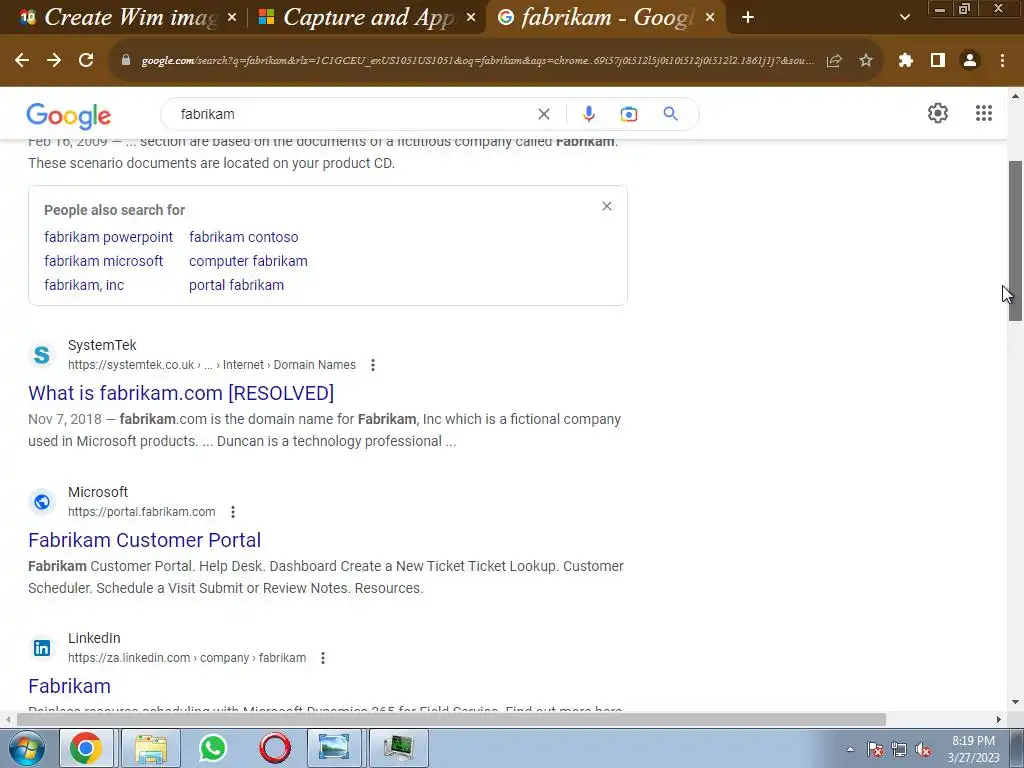The width and height of the screenshot is (1024, 768).
Task: Search by image with camera icon
Action: point(628,114)
